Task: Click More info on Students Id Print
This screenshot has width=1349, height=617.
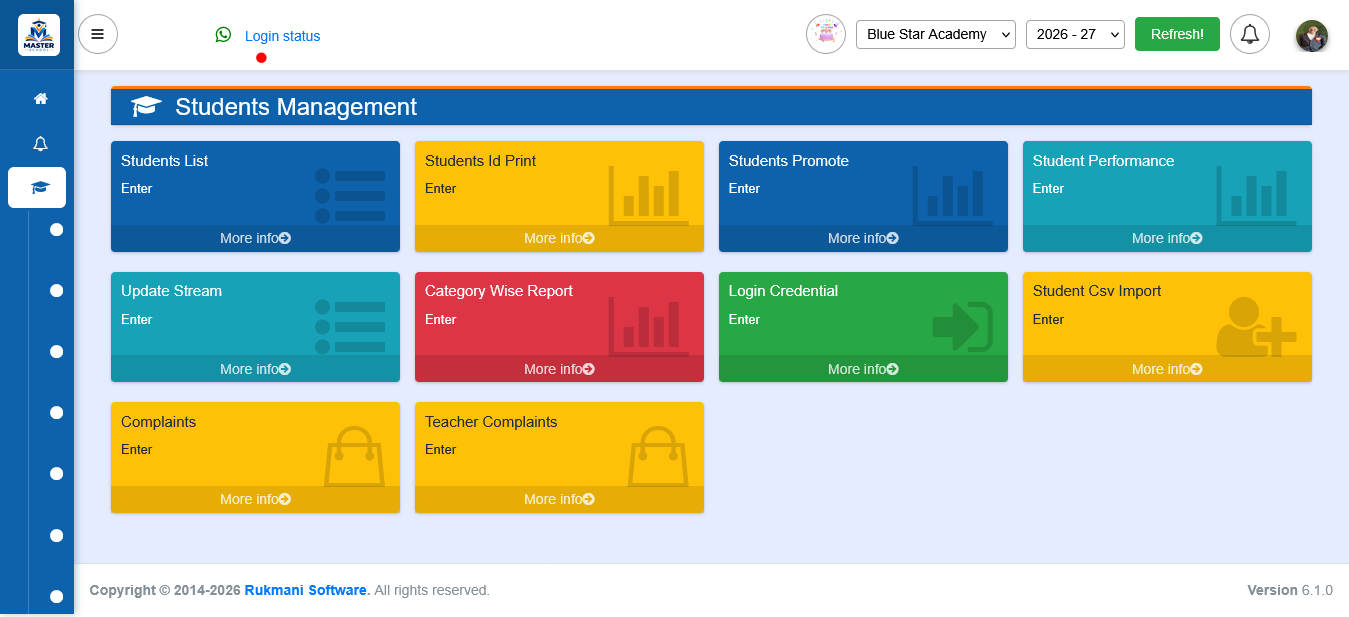Action: [x=559, y=238]
